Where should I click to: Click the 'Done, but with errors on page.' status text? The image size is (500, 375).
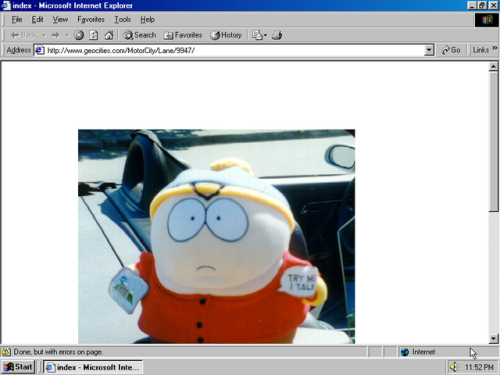coord(58,352)
